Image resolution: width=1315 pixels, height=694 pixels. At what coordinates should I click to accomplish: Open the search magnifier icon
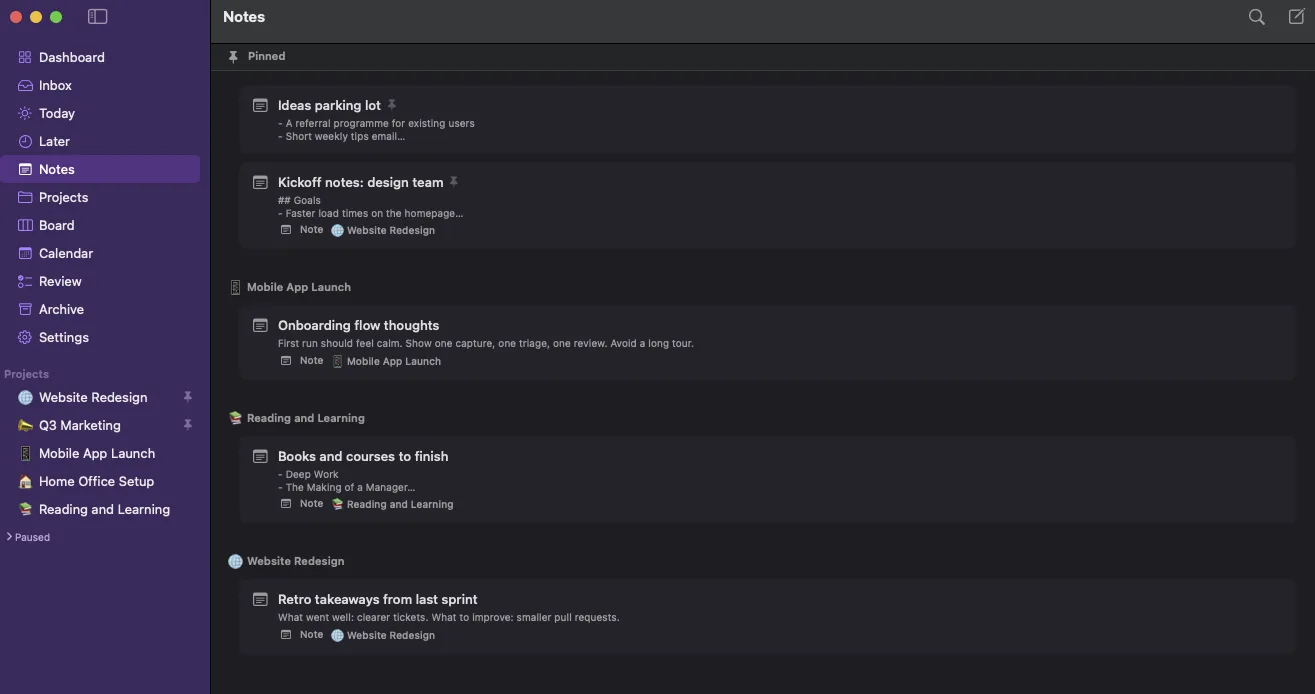pyautogui.click(x=1257, y=17)
